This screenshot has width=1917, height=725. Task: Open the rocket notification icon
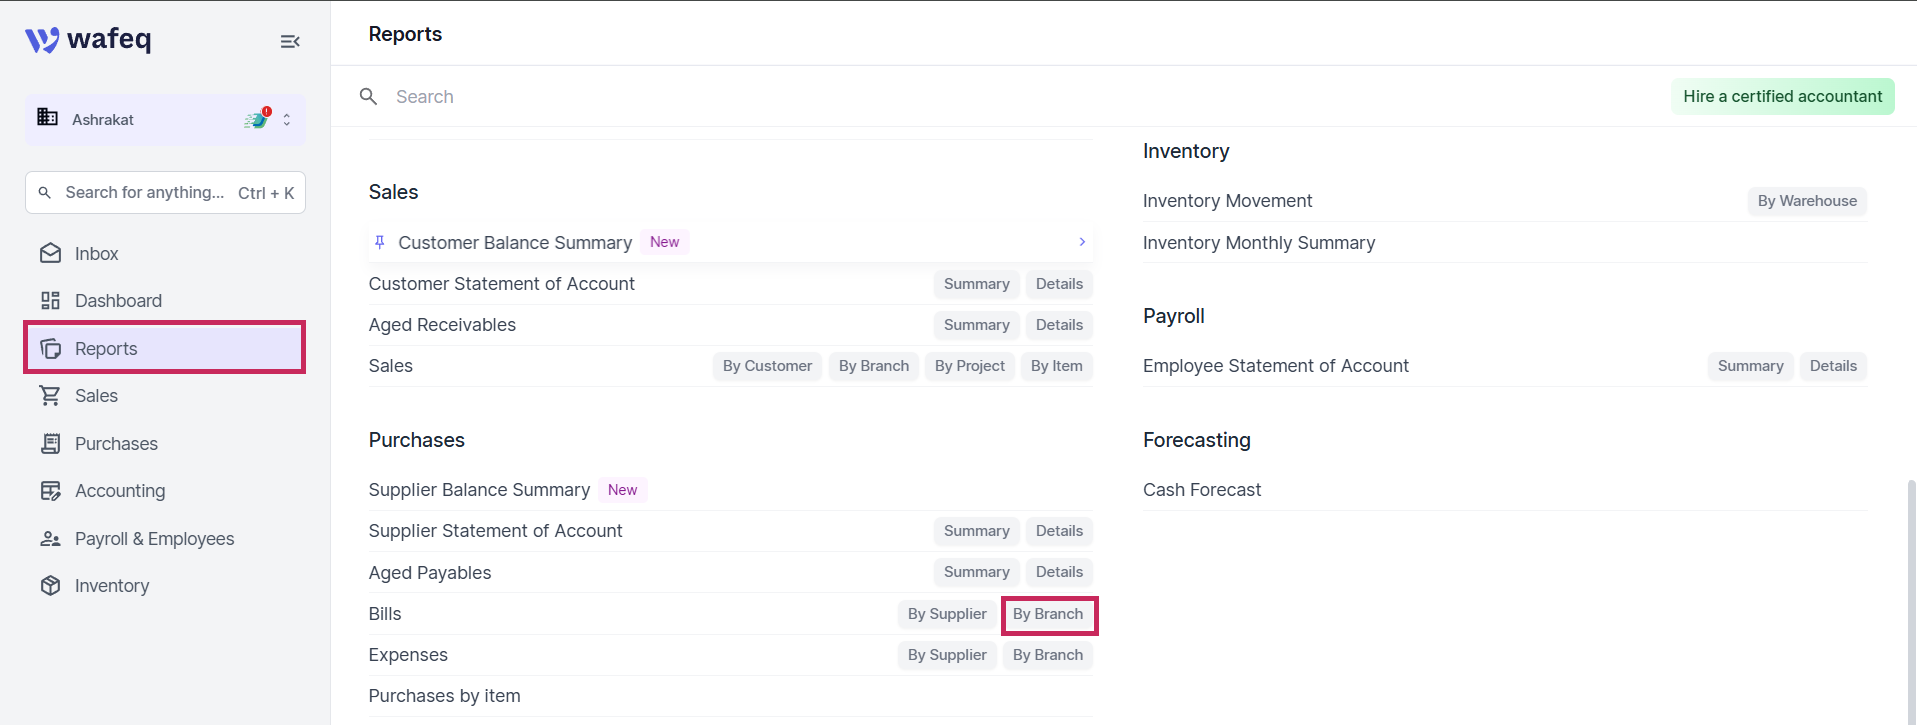click(258, 118)
